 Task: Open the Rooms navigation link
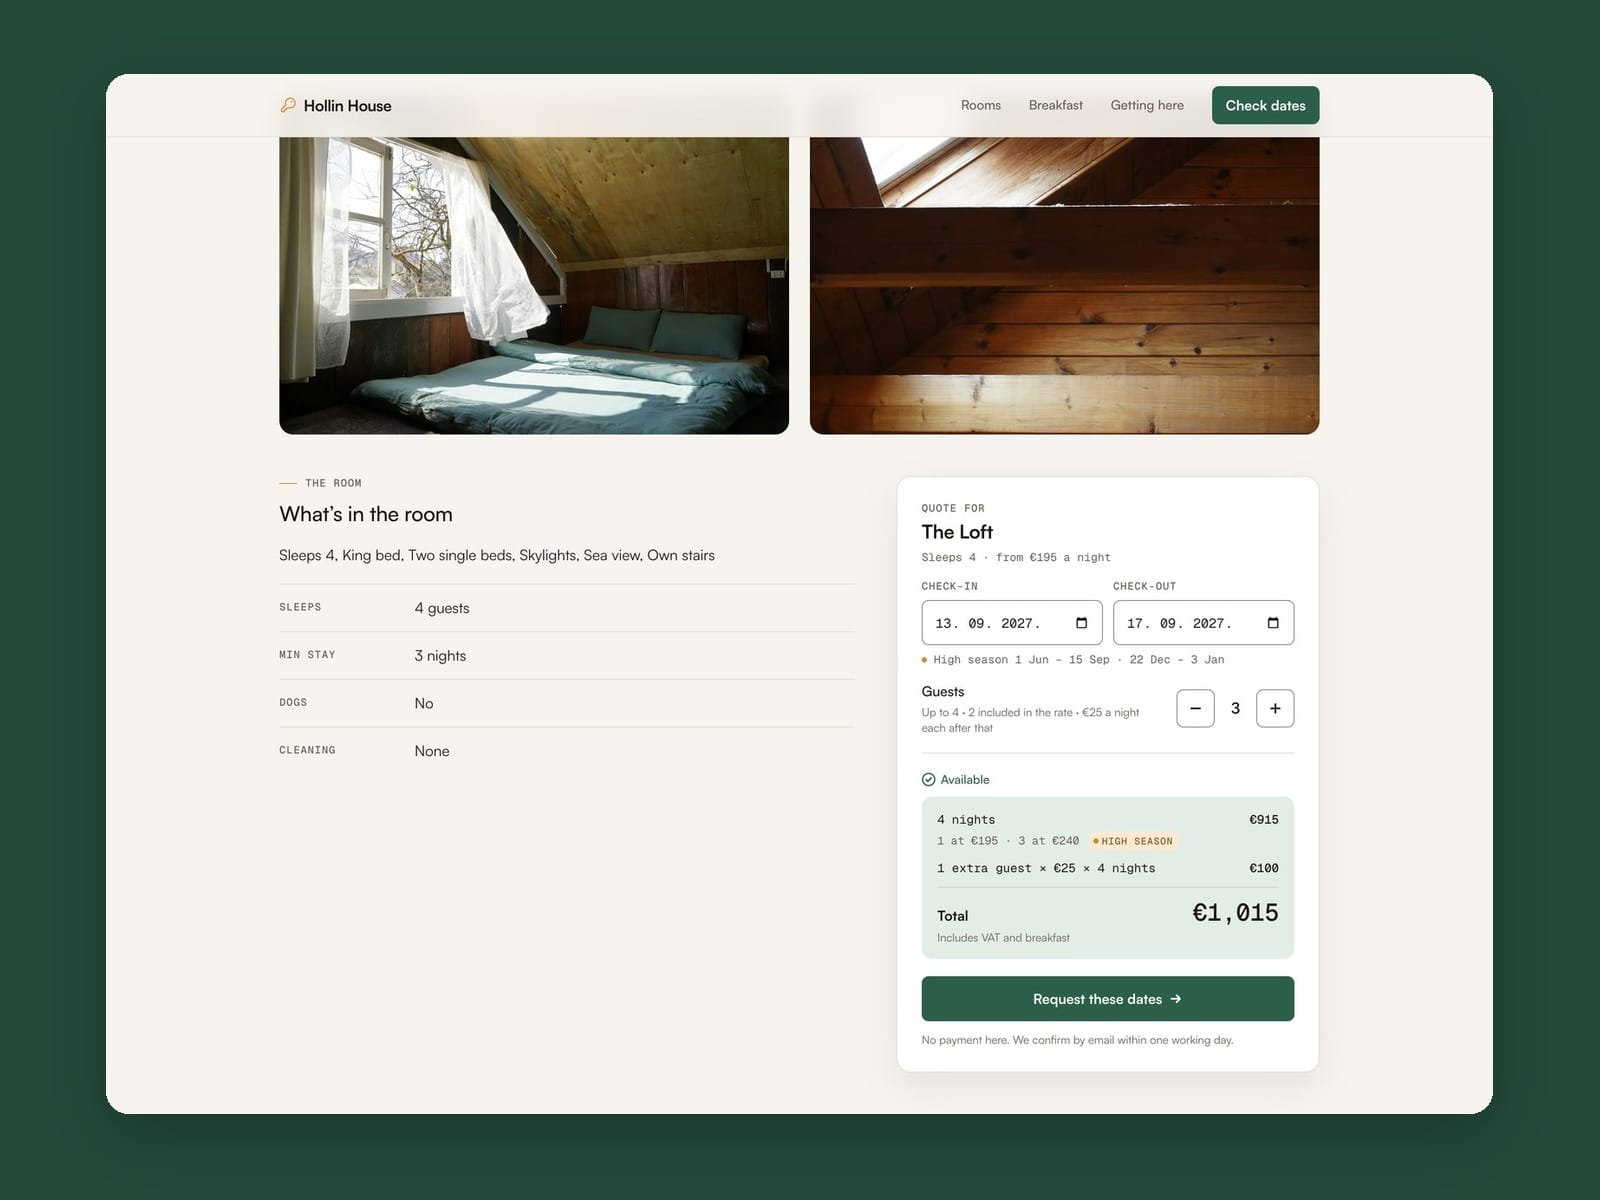[981, 105]
